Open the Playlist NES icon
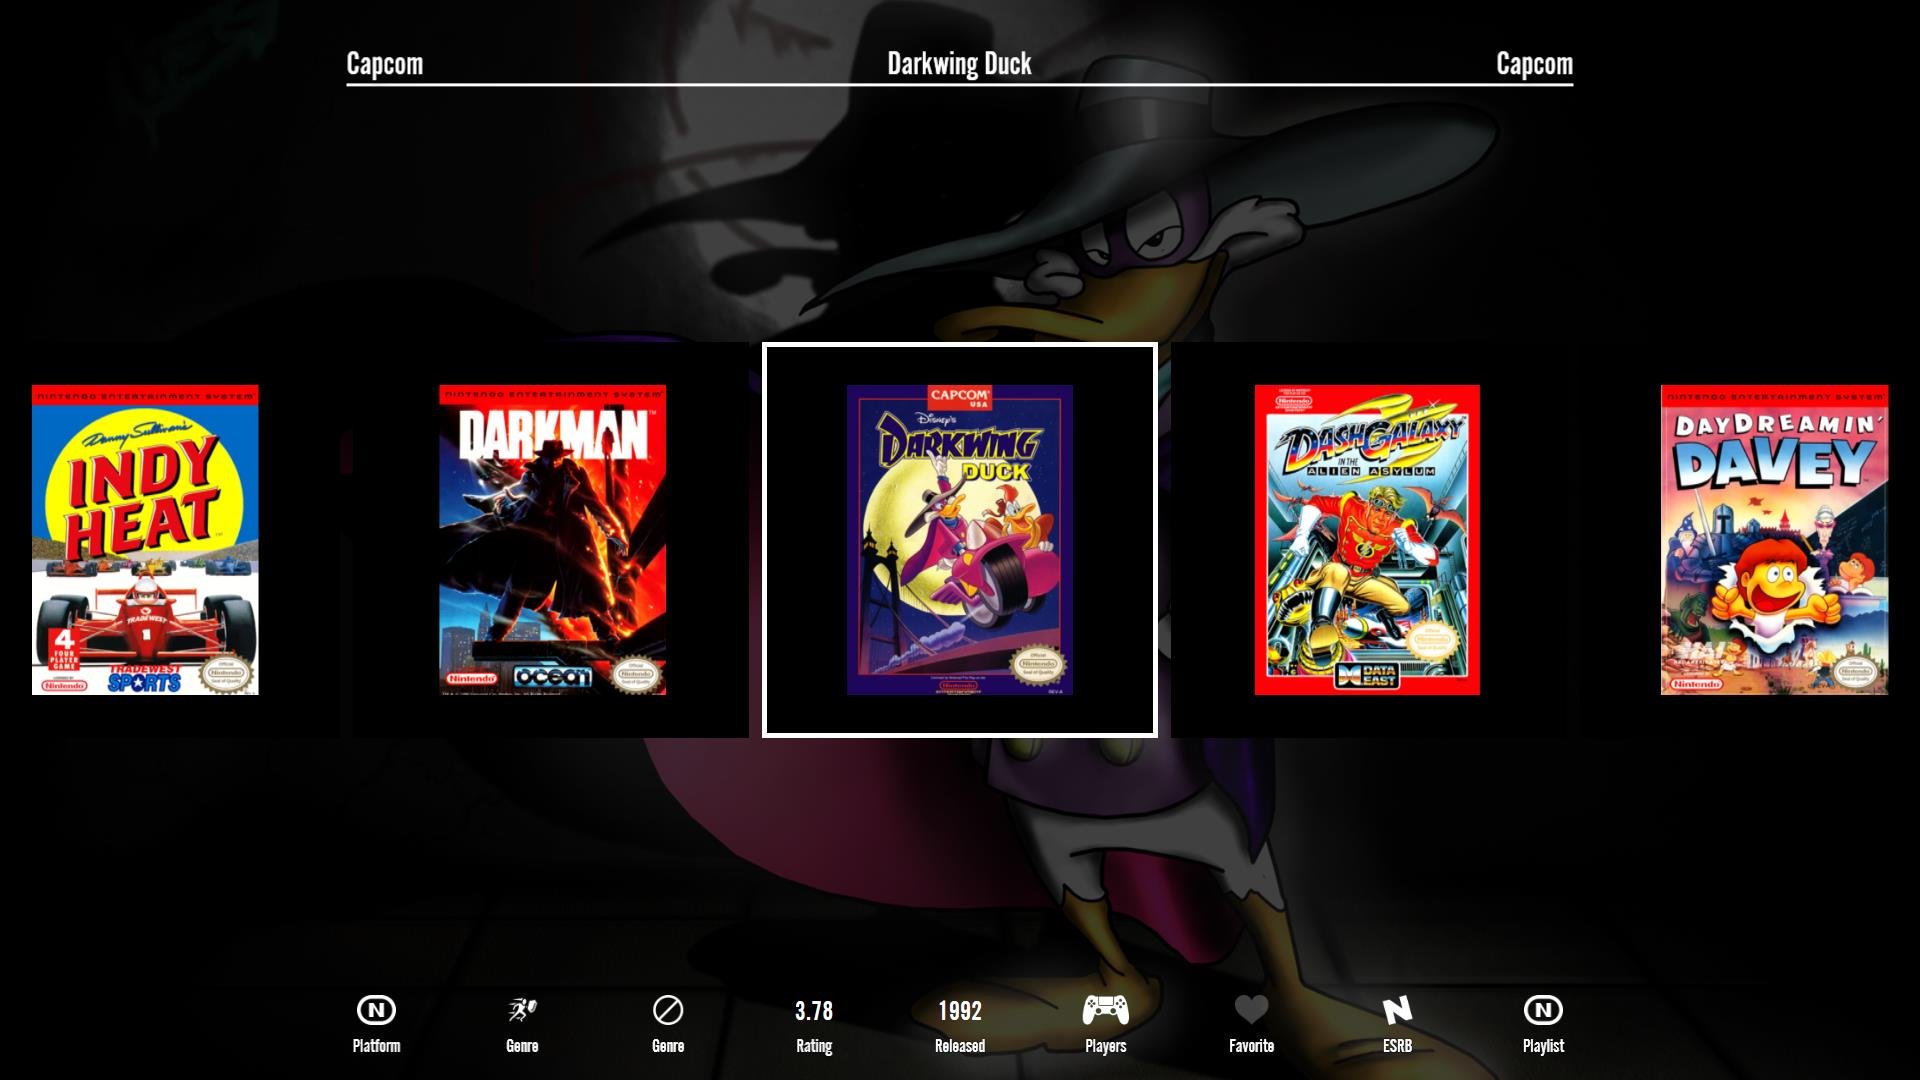 (1543, 1010)
